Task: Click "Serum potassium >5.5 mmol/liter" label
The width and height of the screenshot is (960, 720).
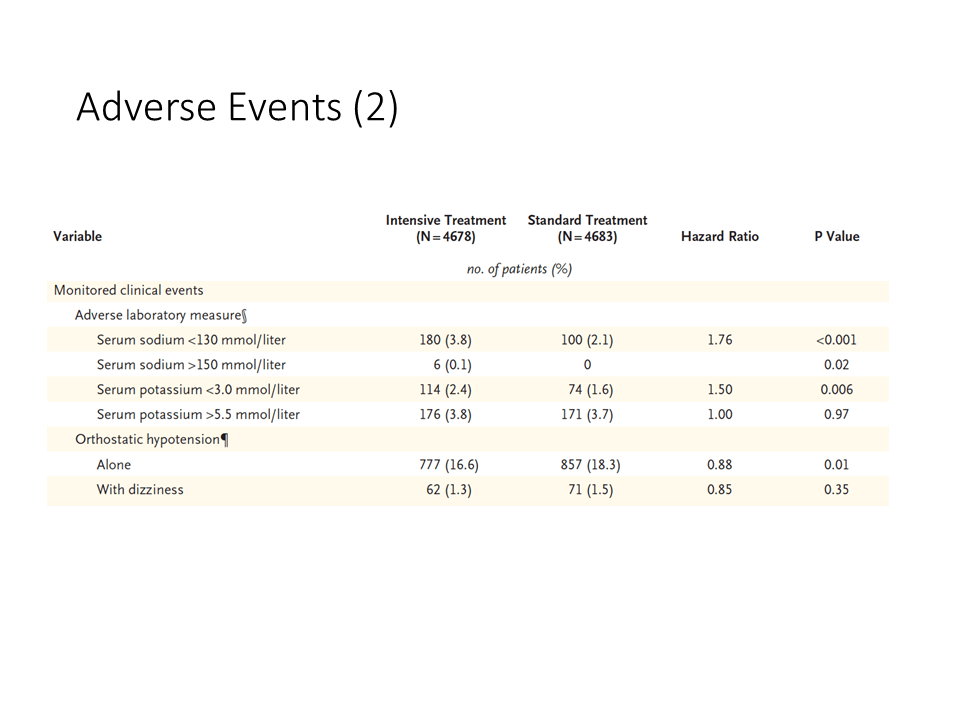Action: (x=198, y=414)
